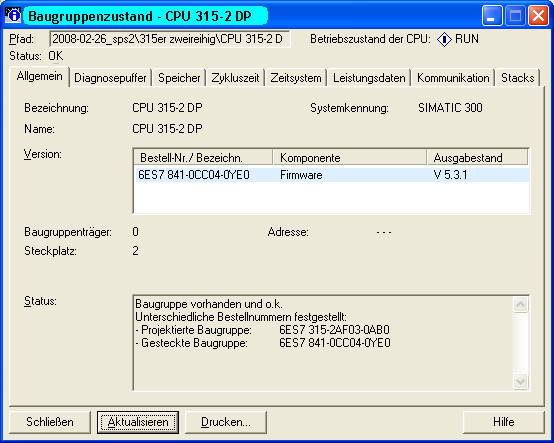The height and width of the screenshot is (443, 554).
Task: View the Stacks tab
Action: point(518,78)
